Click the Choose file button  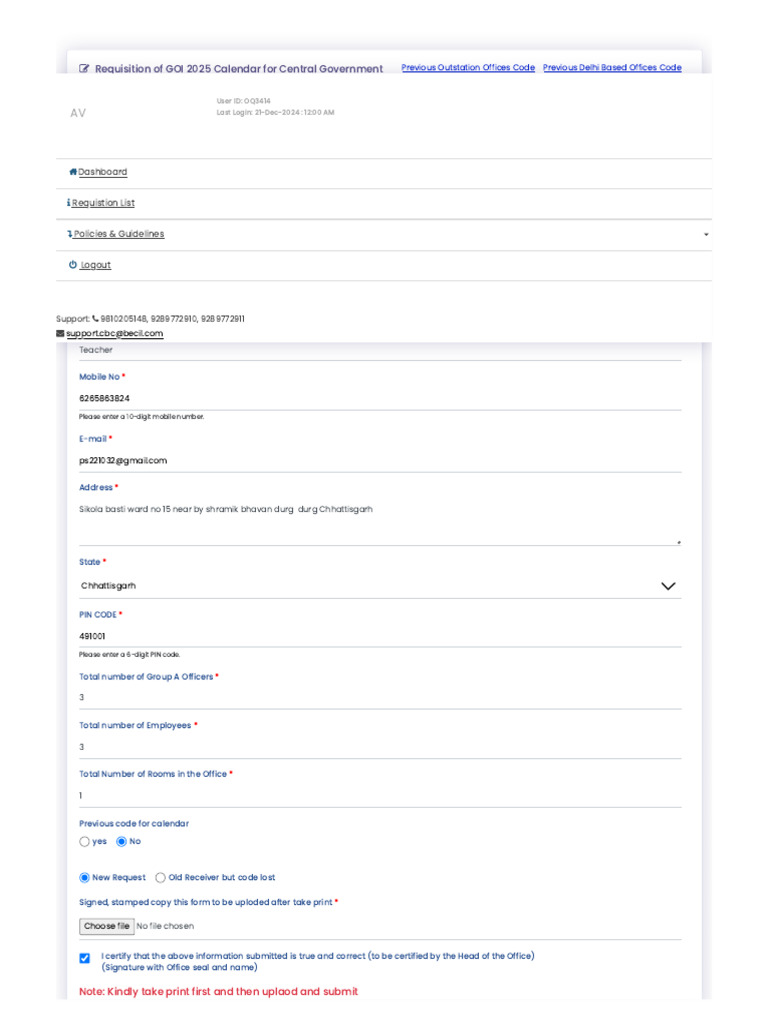(x=107, y=926)
